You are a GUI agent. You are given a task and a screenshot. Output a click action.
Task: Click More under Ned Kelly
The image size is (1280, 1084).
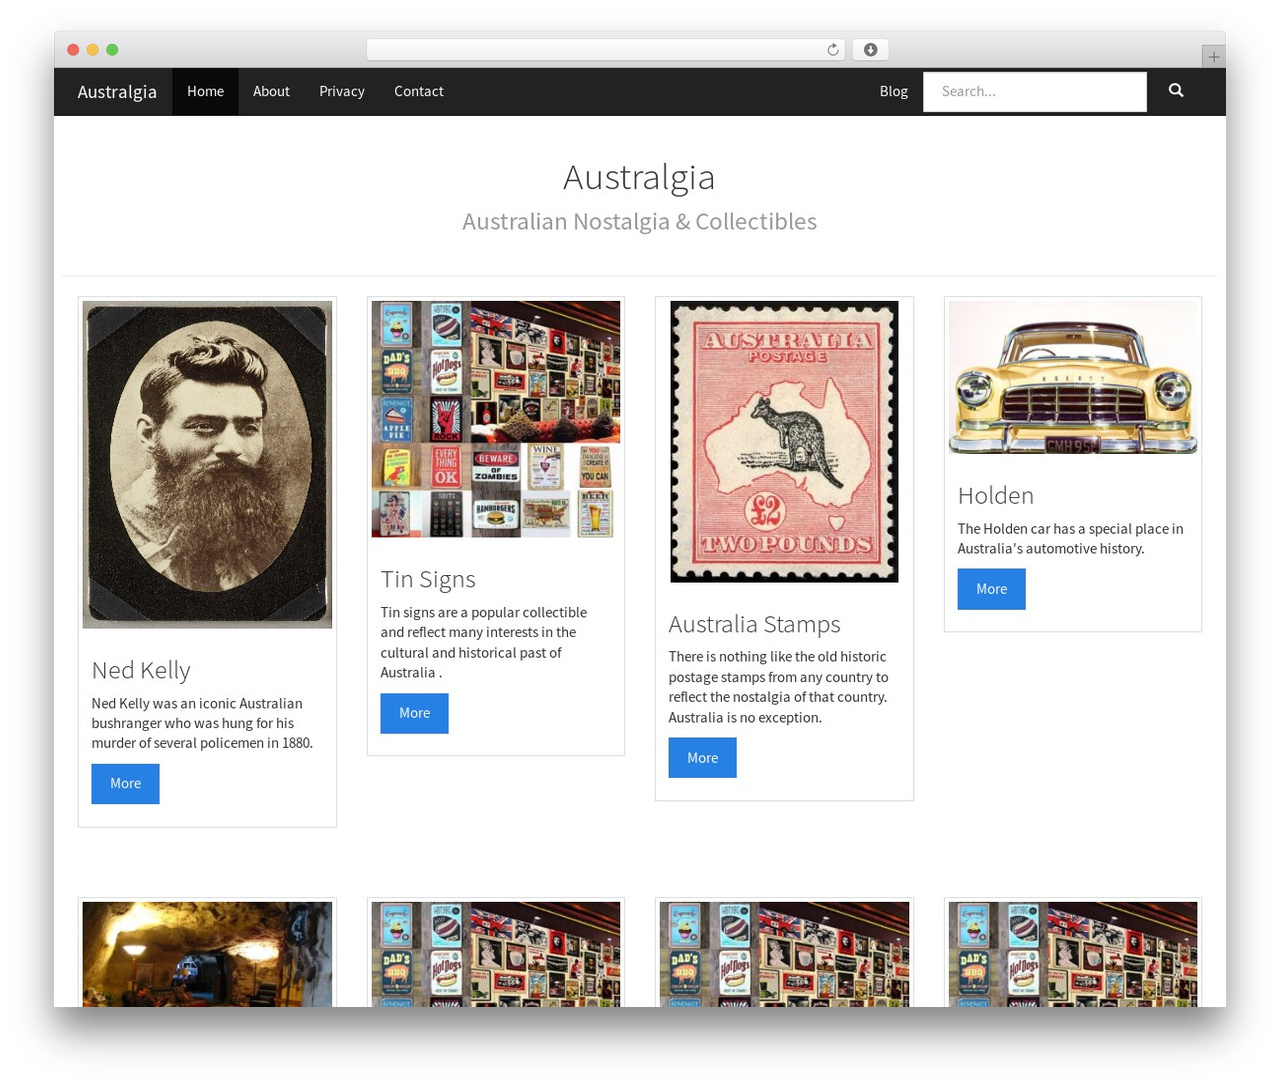tap(125, 784)
